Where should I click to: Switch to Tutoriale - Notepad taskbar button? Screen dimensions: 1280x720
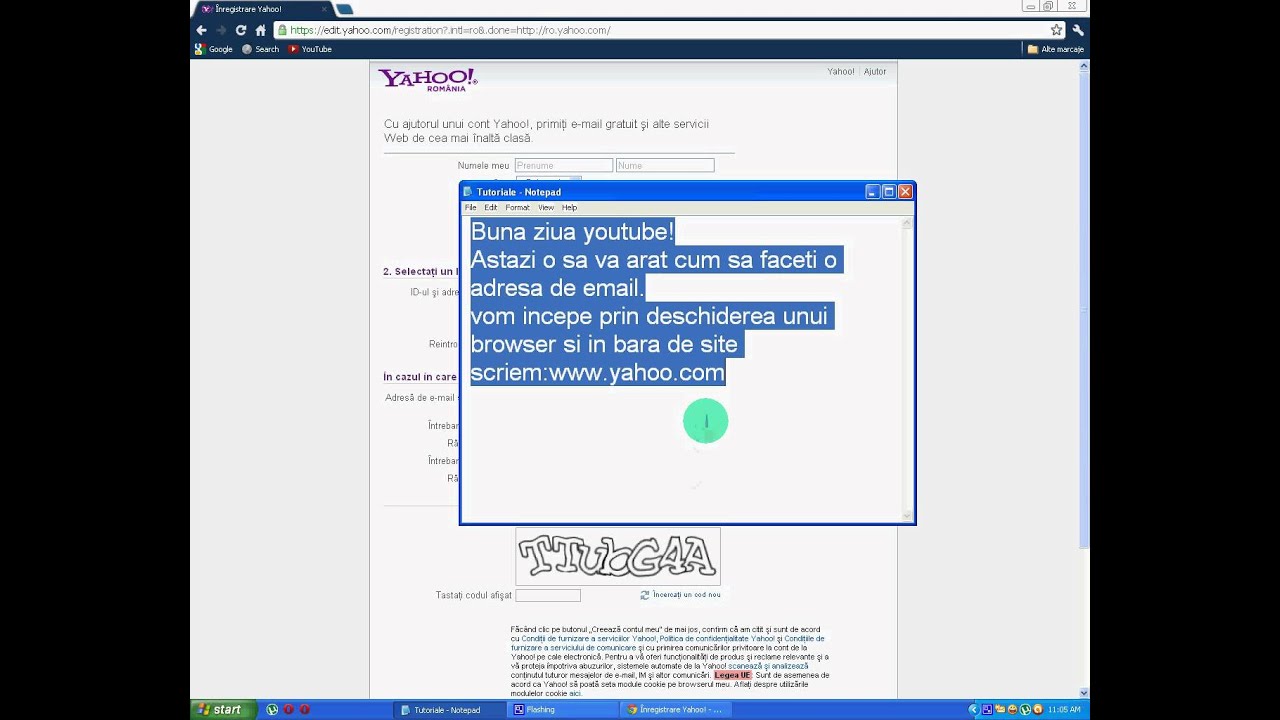[x=448, y=710]
